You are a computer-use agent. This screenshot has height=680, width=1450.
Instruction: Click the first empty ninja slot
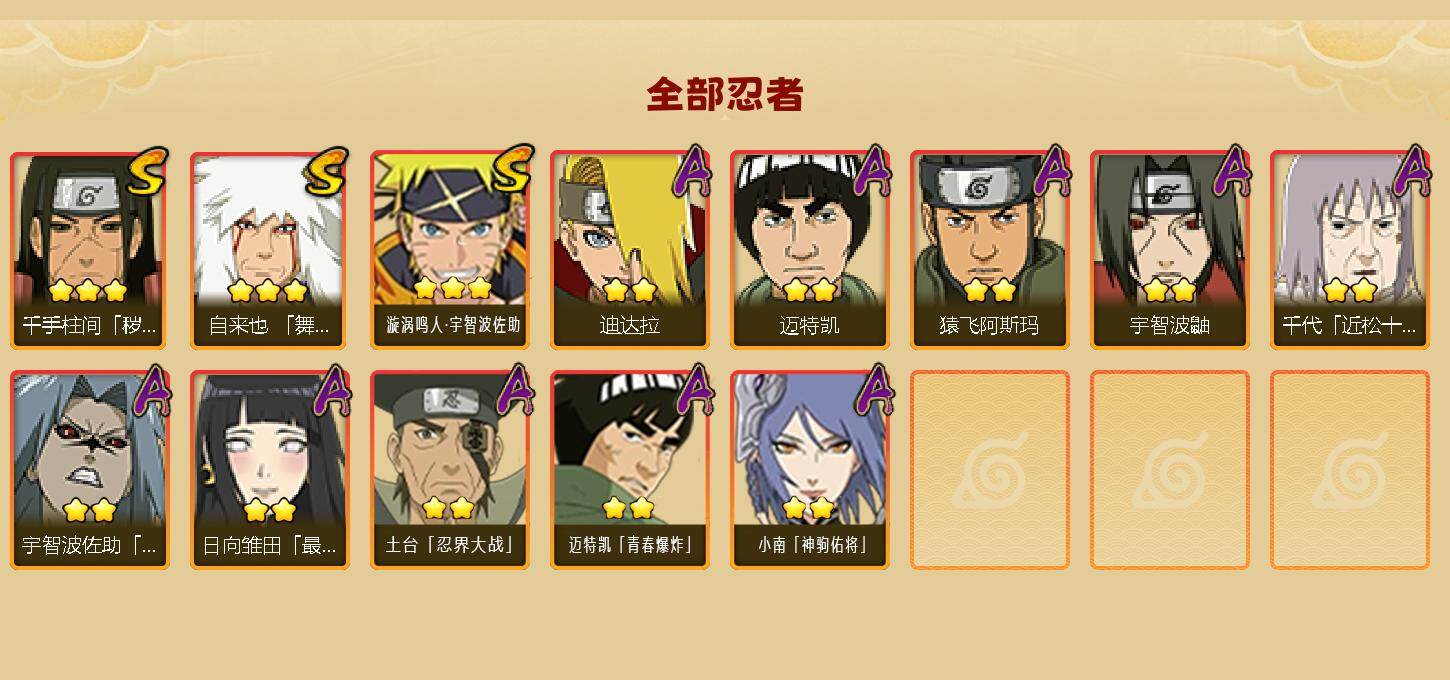click(990, 470)
